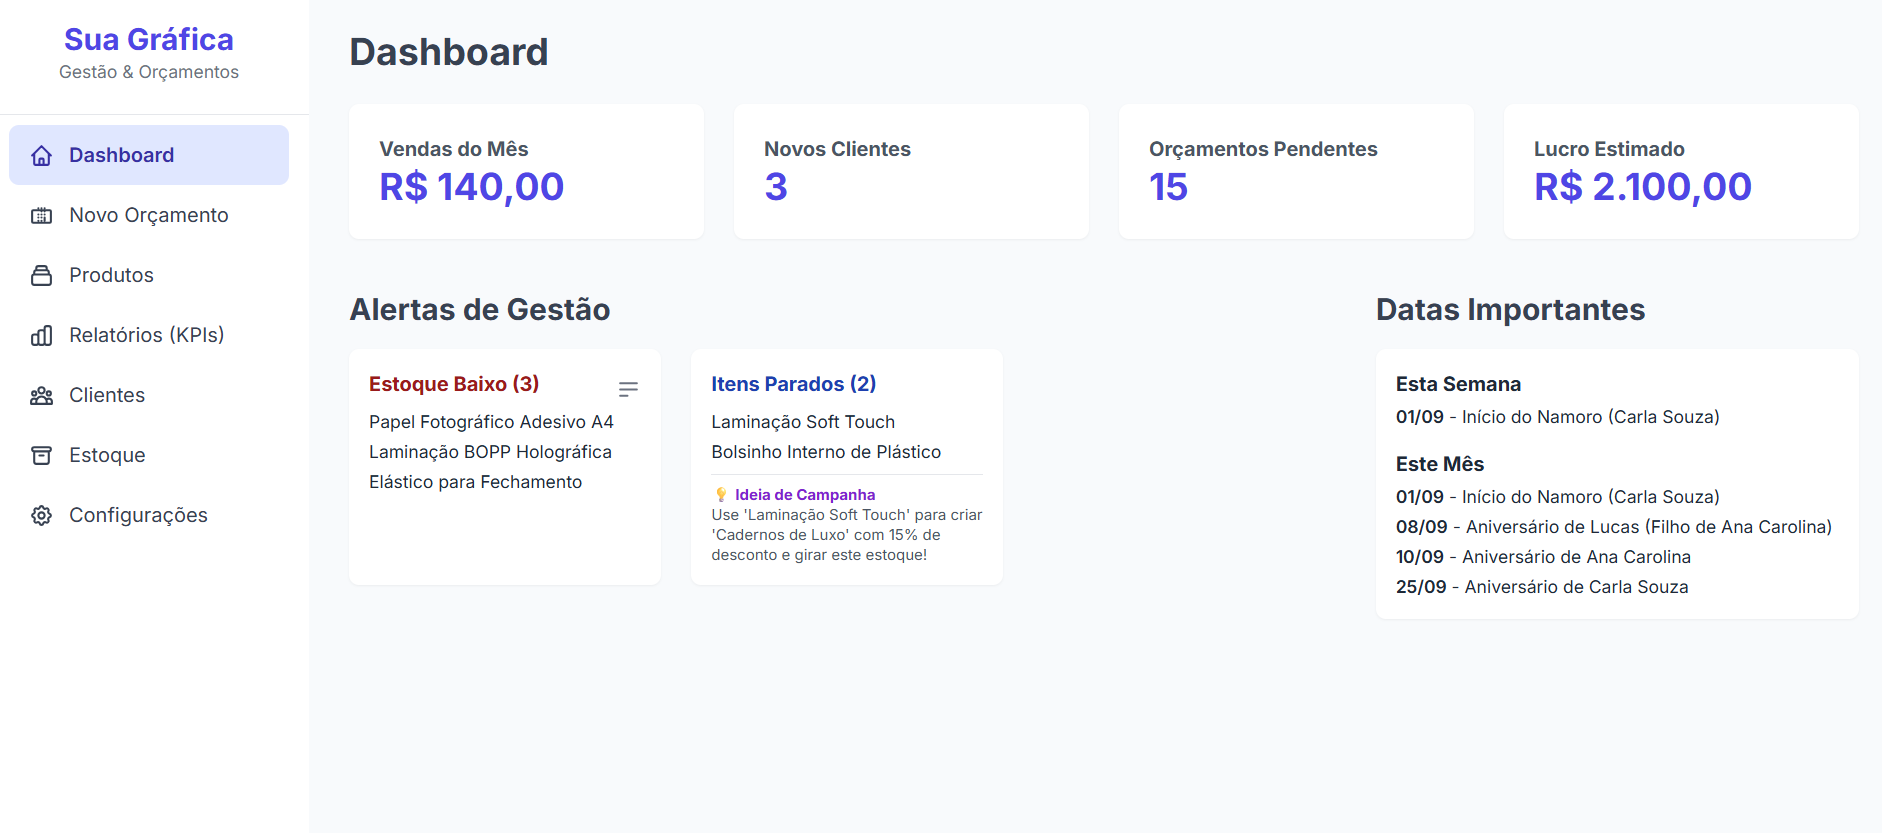Click the Lucro Estimado value
The width and height of the screenshot is (1882, 833).
pos(1643,186)
